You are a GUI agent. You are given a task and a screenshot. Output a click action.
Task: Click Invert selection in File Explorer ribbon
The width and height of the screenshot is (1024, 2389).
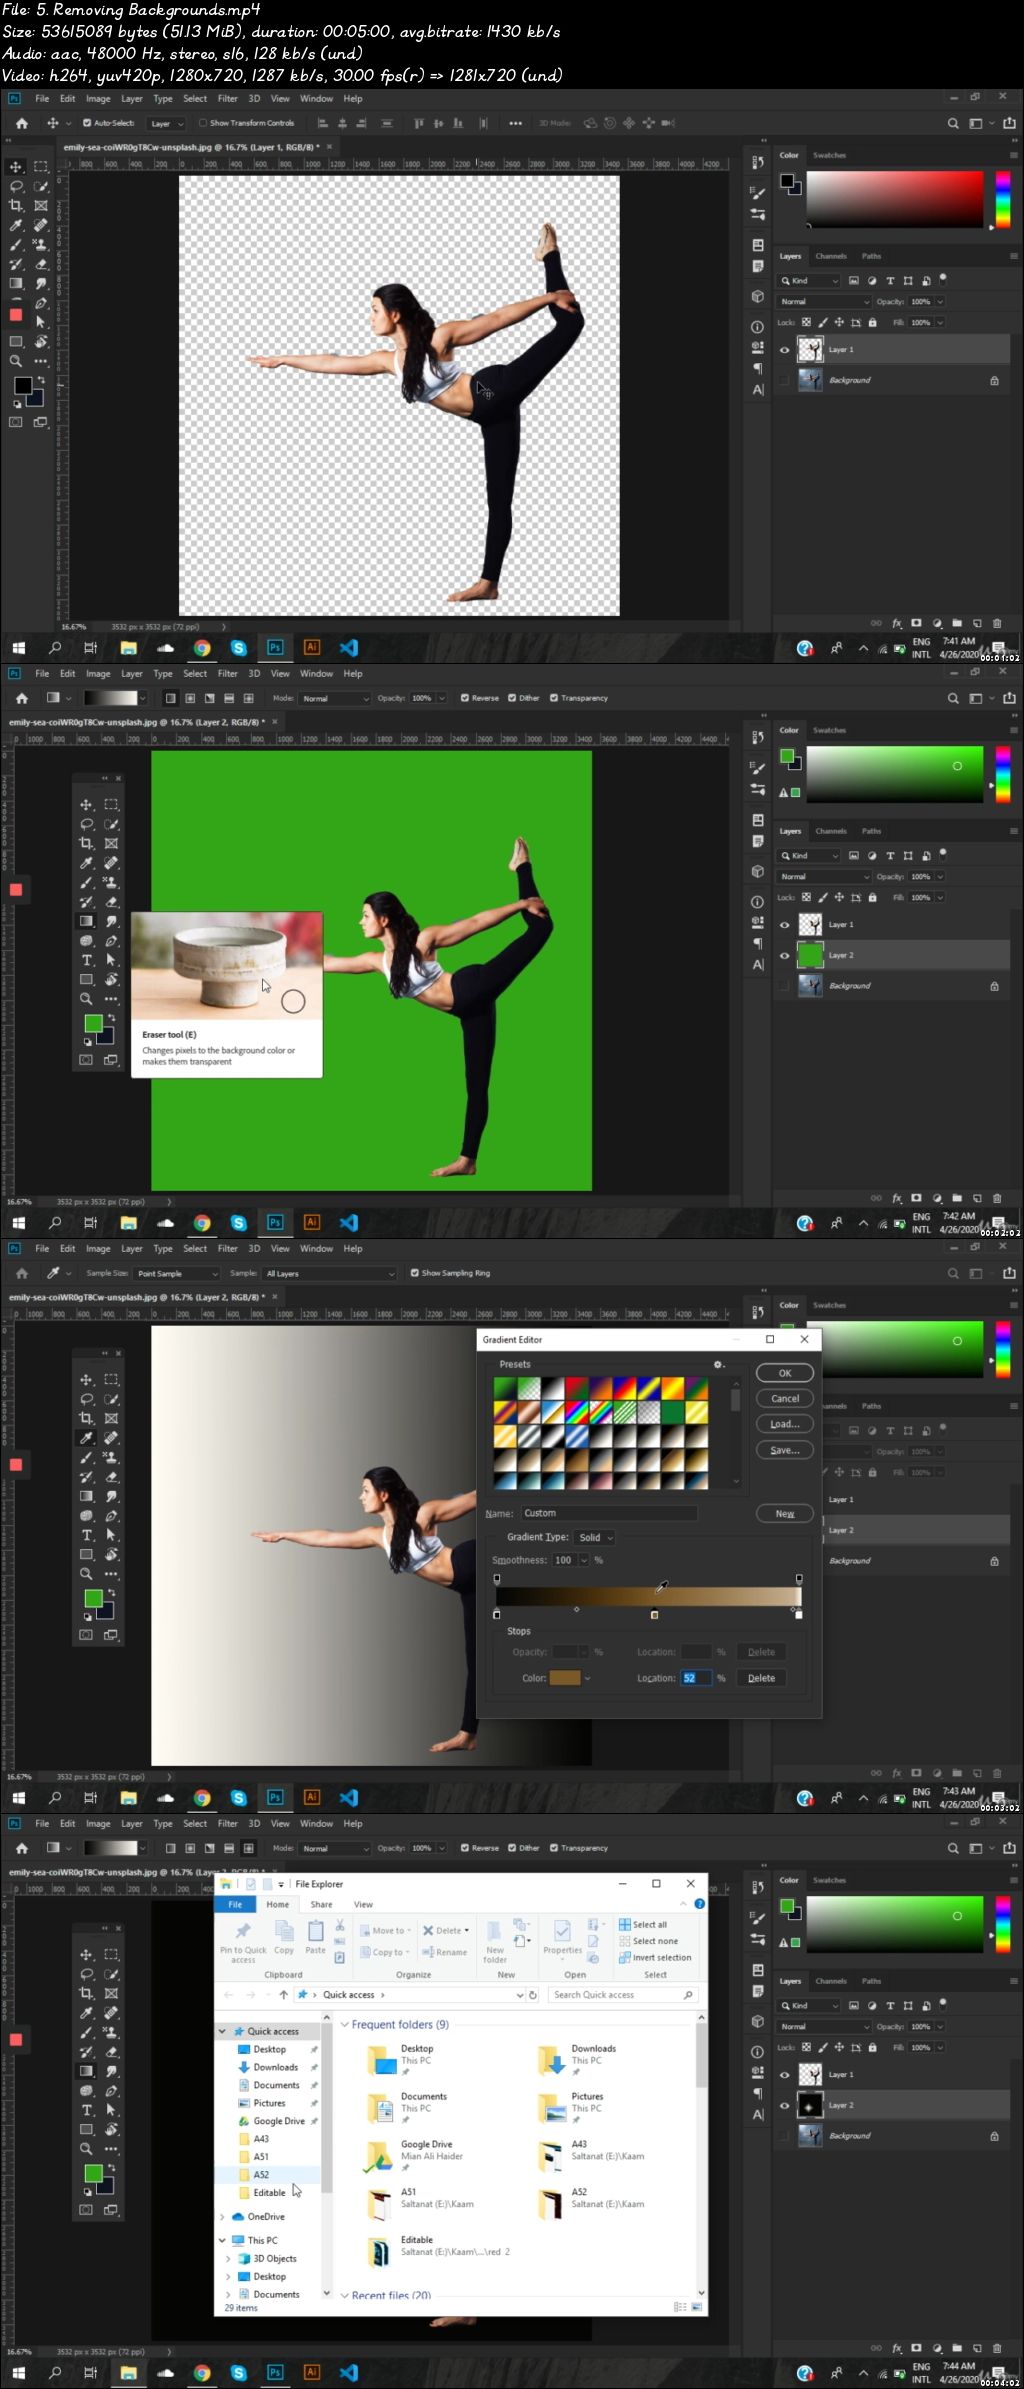click(x=655, y=1957)
